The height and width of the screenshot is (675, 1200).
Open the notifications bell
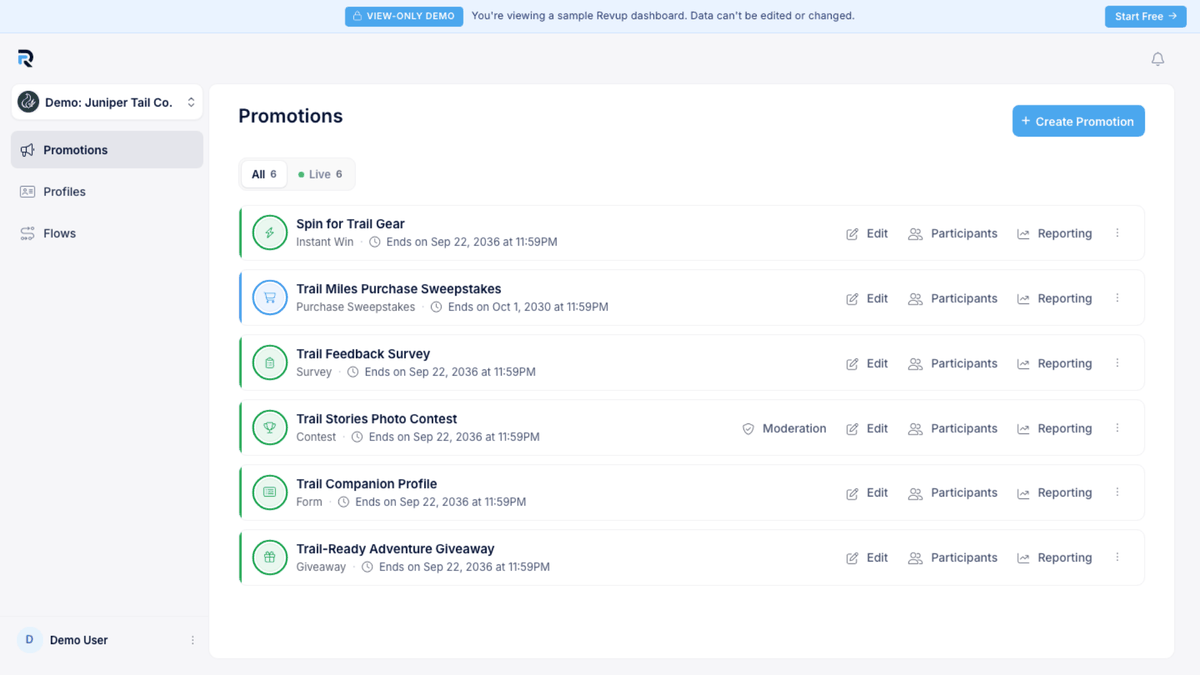point(1158,59)
